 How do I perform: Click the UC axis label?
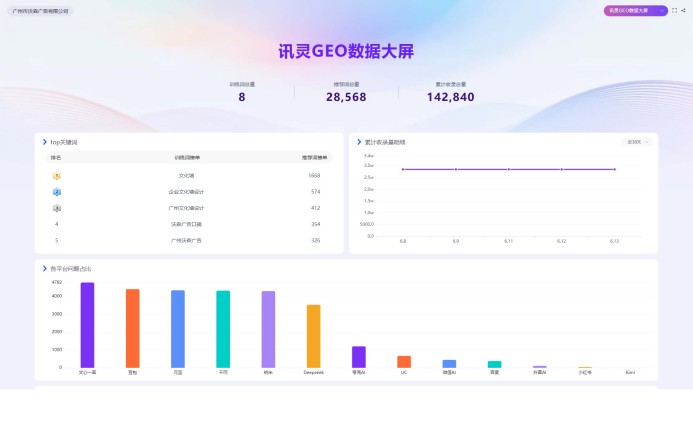click(x=404, y=372)
